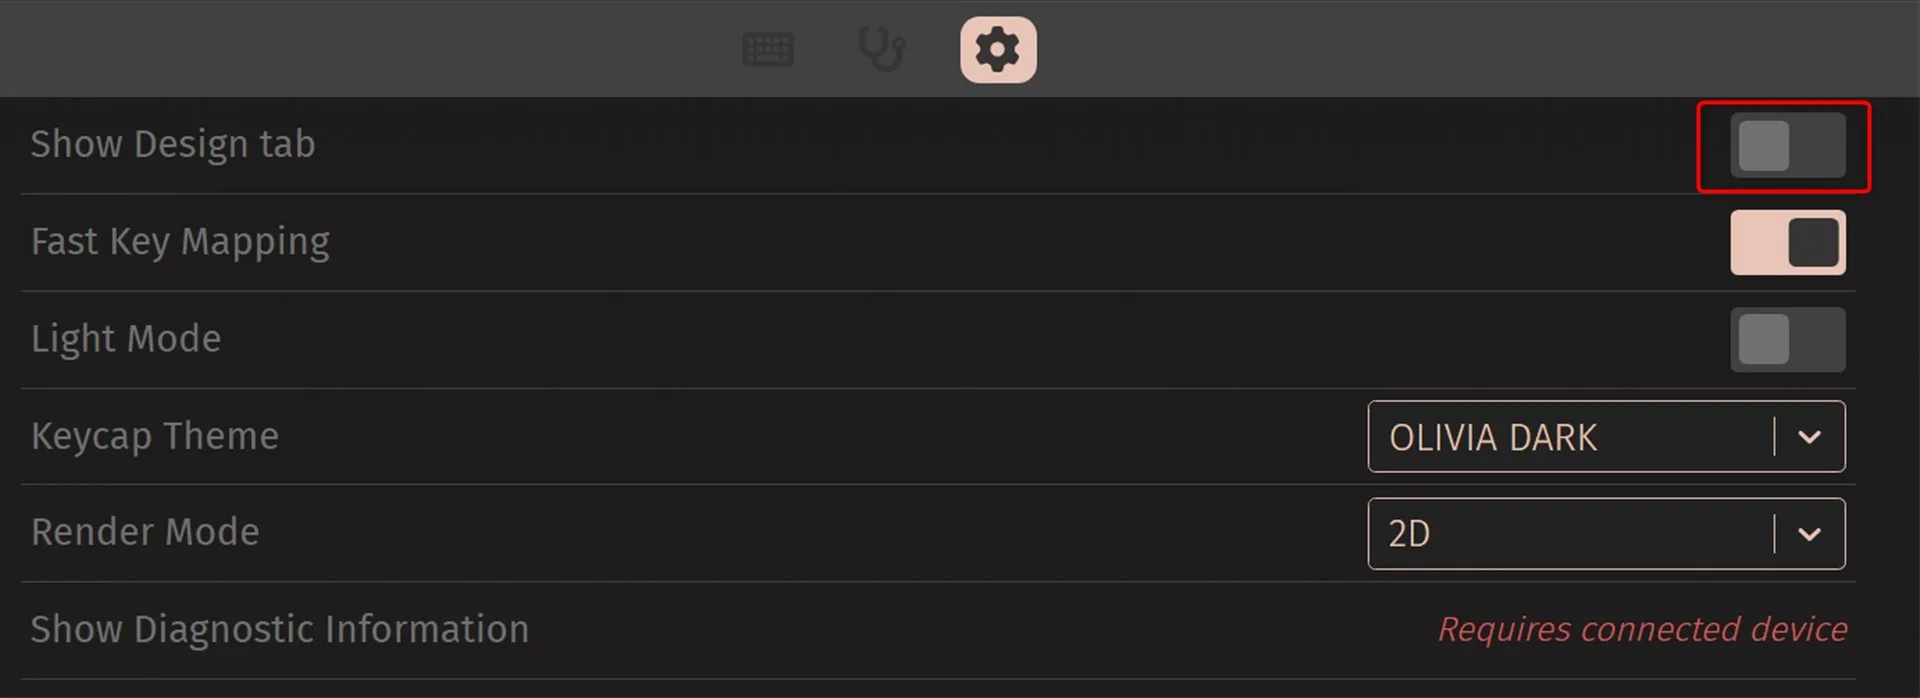Open the Configure keyboard tab icon
The image size is (1920, 698).
pyautogui.click(x=768, y=49)
